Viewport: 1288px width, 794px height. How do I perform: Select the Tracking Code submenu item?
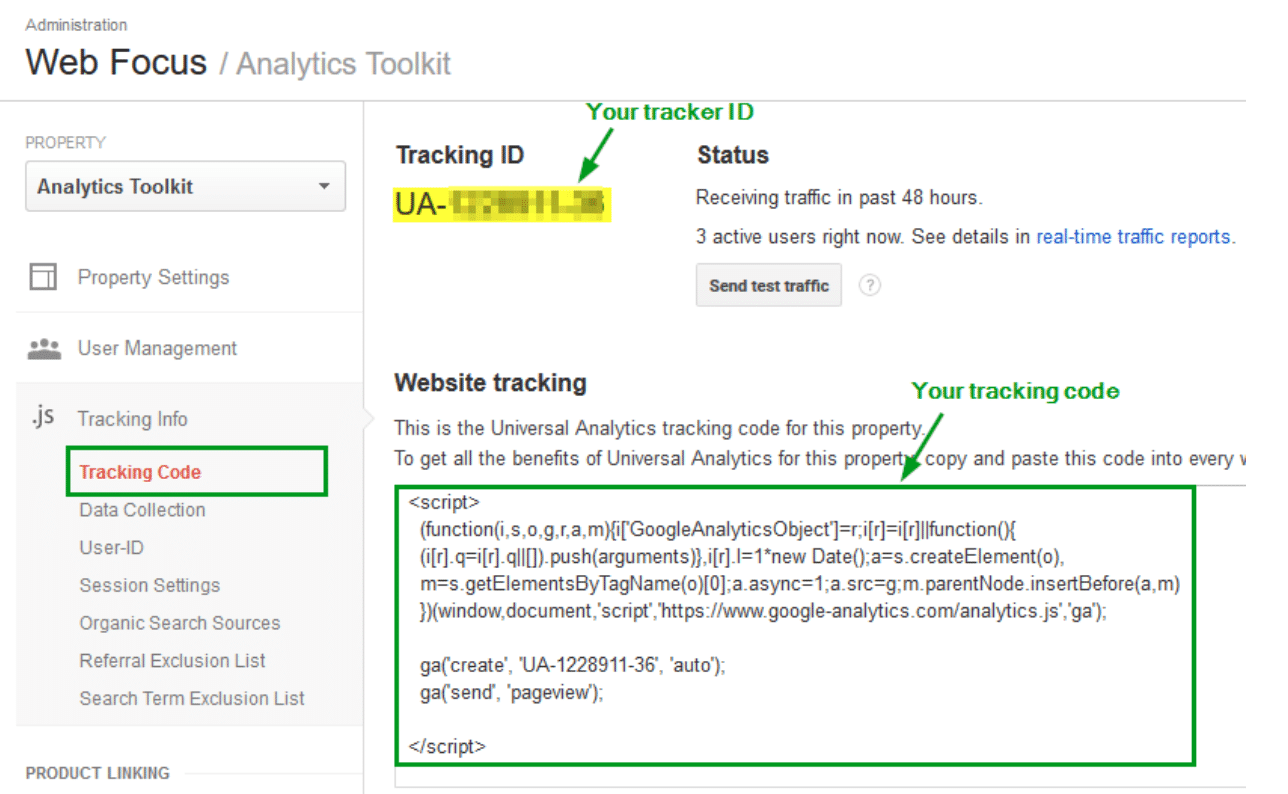pyautogui.click(x=140, y=472)
